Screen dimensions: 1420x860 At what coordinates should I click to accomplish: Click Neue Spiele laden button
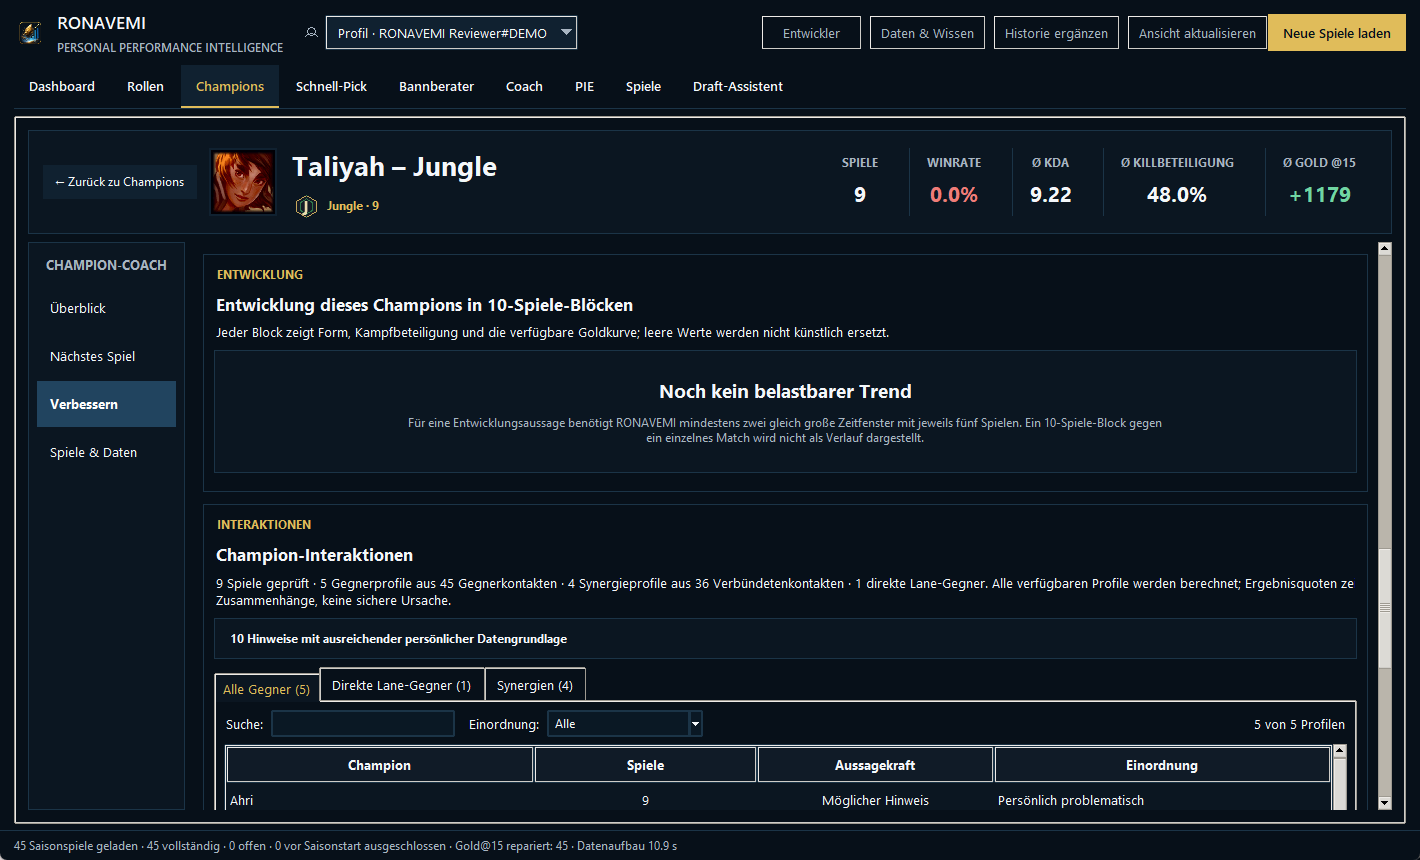coord(1337,33)
